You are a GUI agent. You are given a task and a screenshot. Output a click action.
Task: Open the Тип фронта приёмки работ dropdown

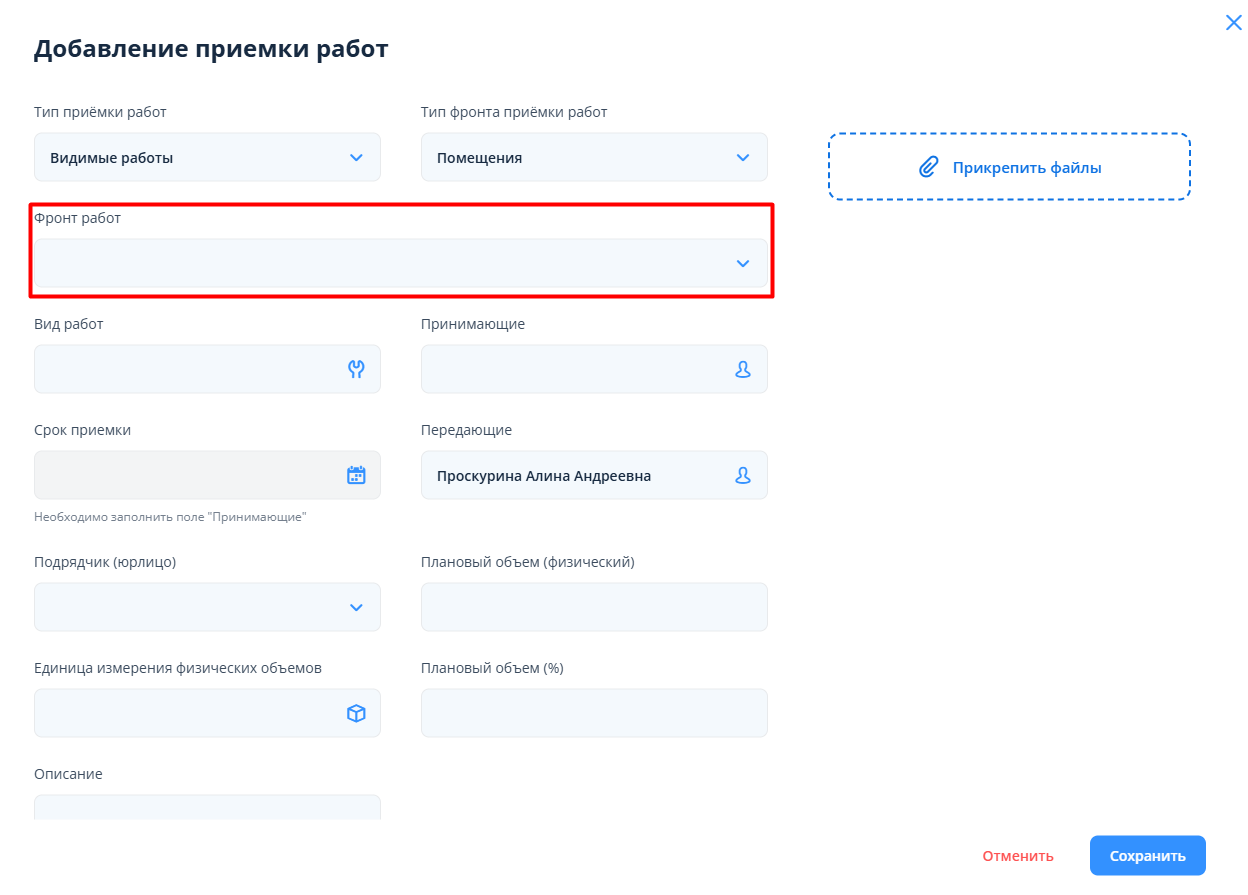(x=742, y=157)
